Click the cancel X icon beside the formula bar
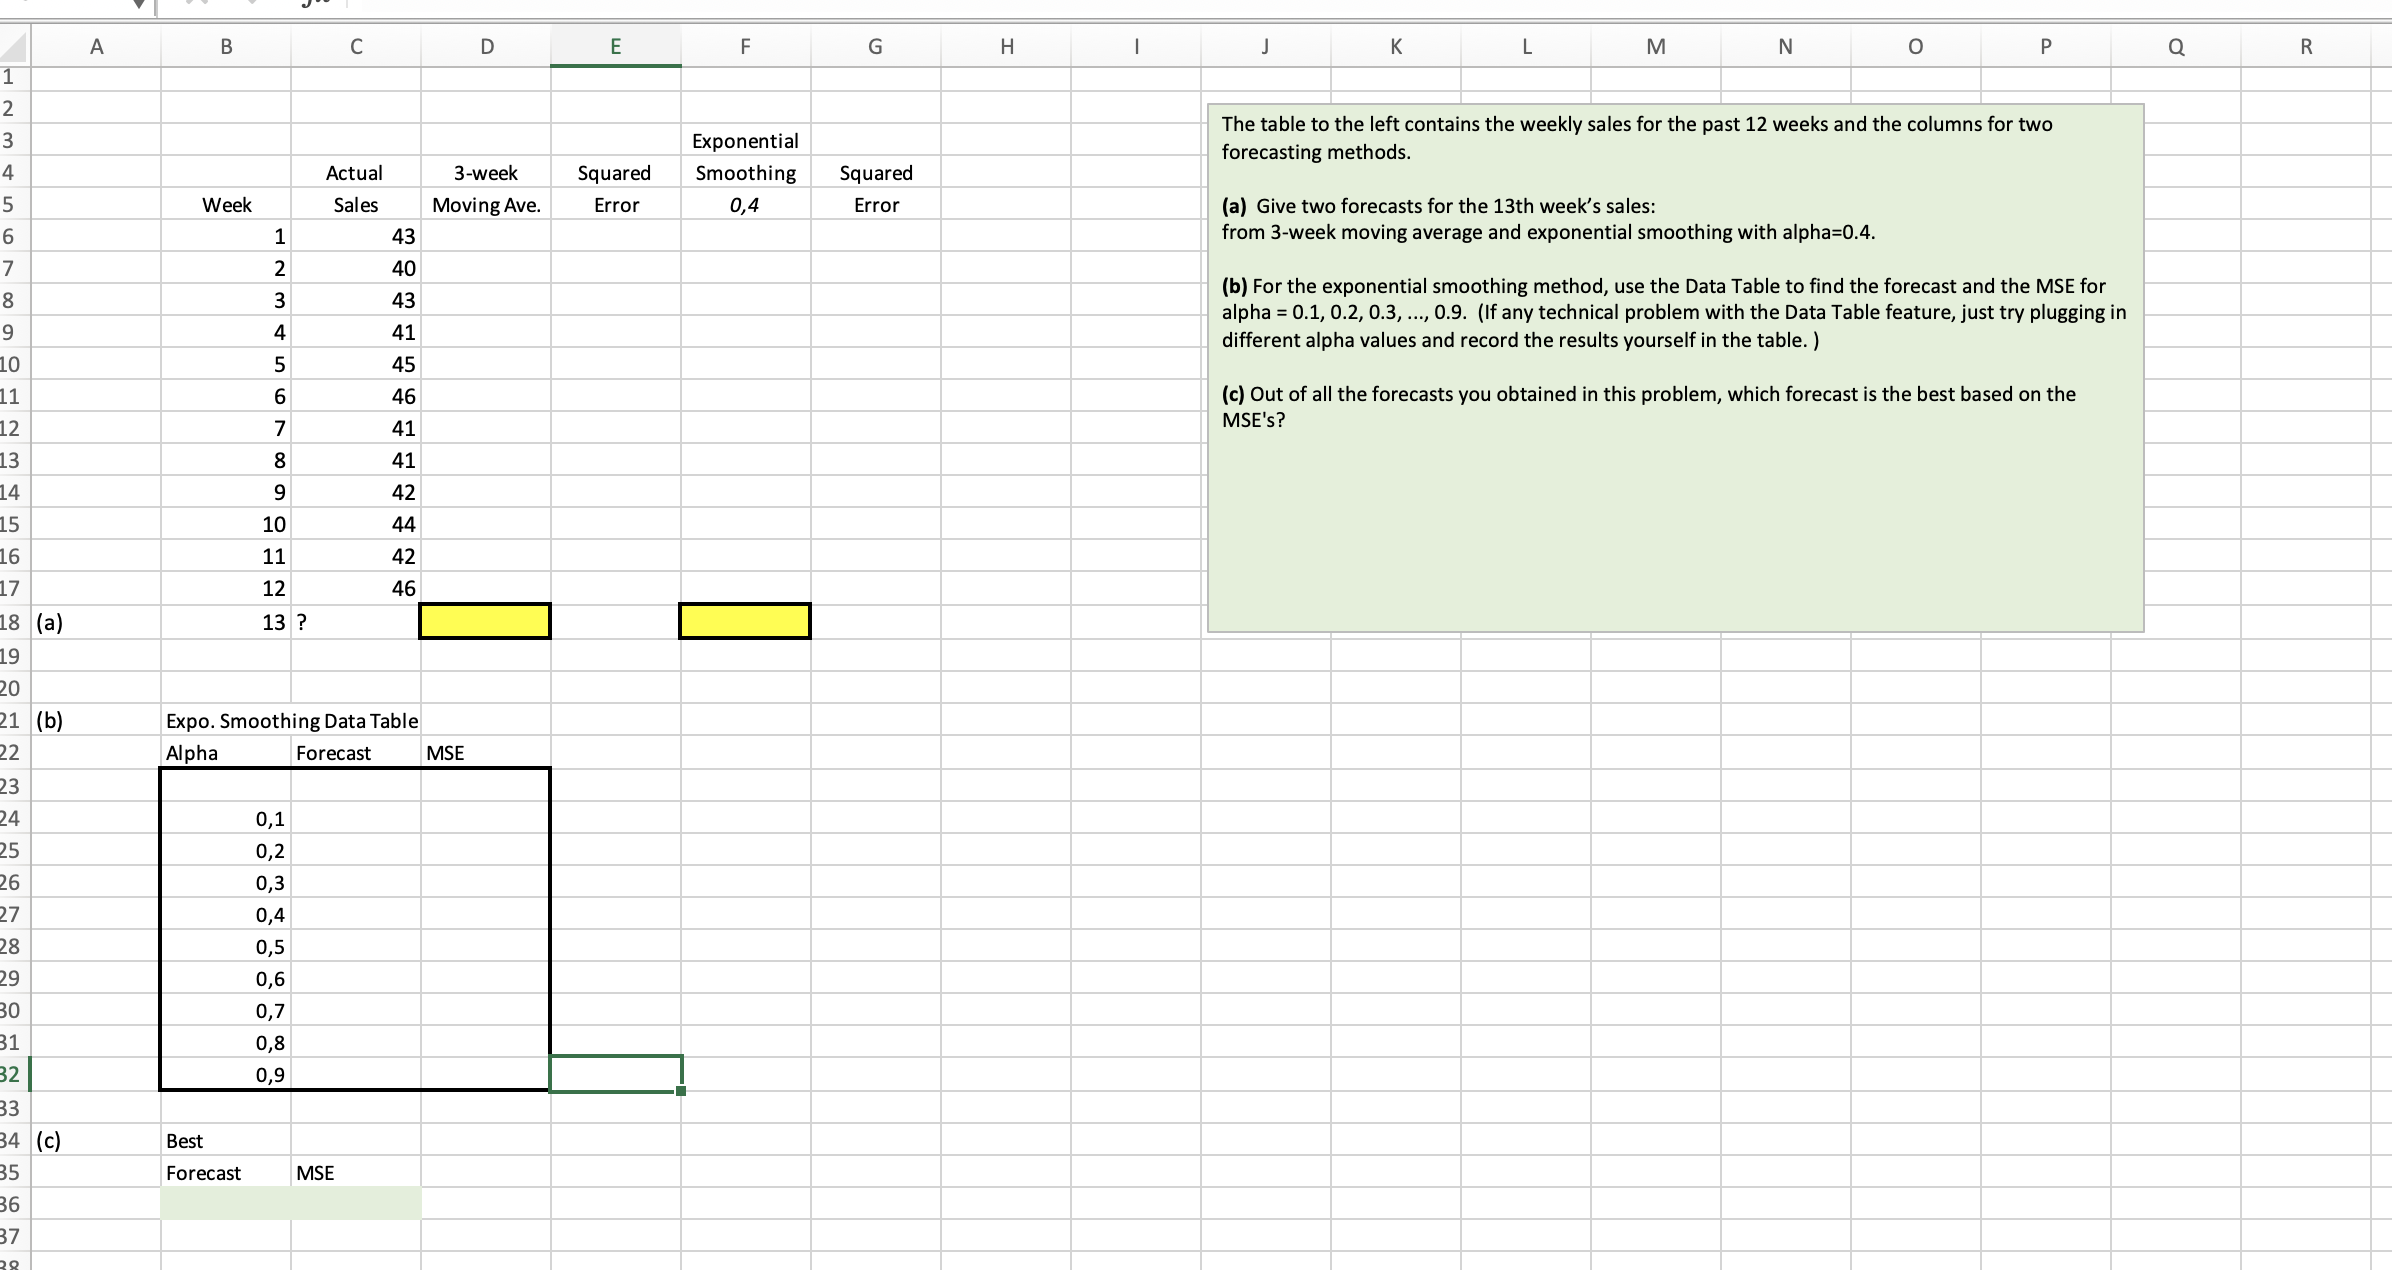 coord(195,4)
